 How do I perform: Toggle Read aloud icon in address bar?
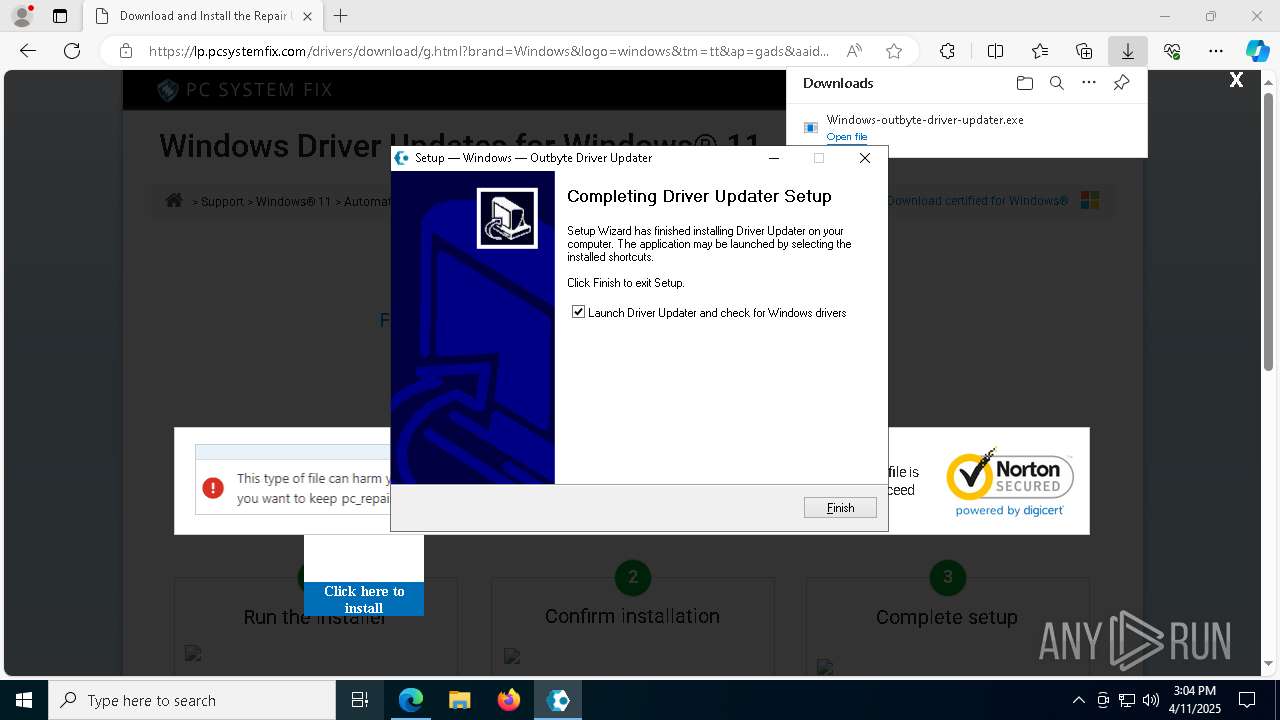coord(854,51)
